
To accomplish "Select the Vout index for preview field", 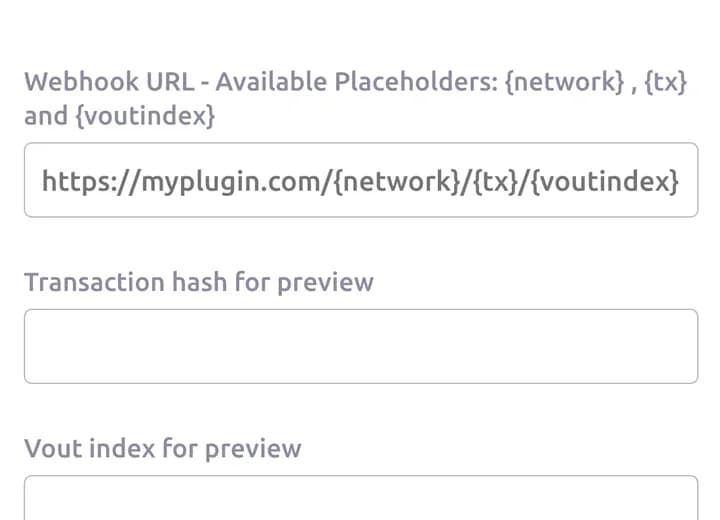I will point(361,498).
